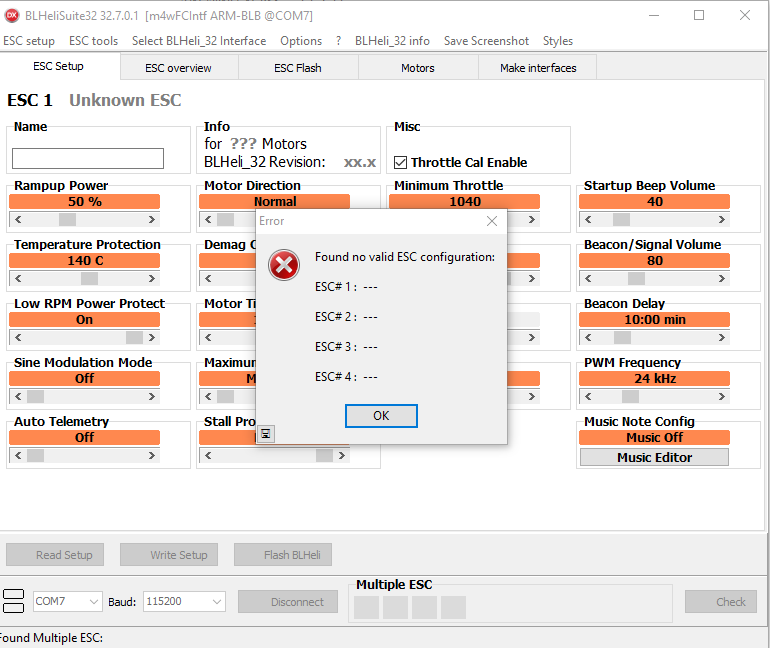Click Motor Direction left arrow

[x=208, y=219]
